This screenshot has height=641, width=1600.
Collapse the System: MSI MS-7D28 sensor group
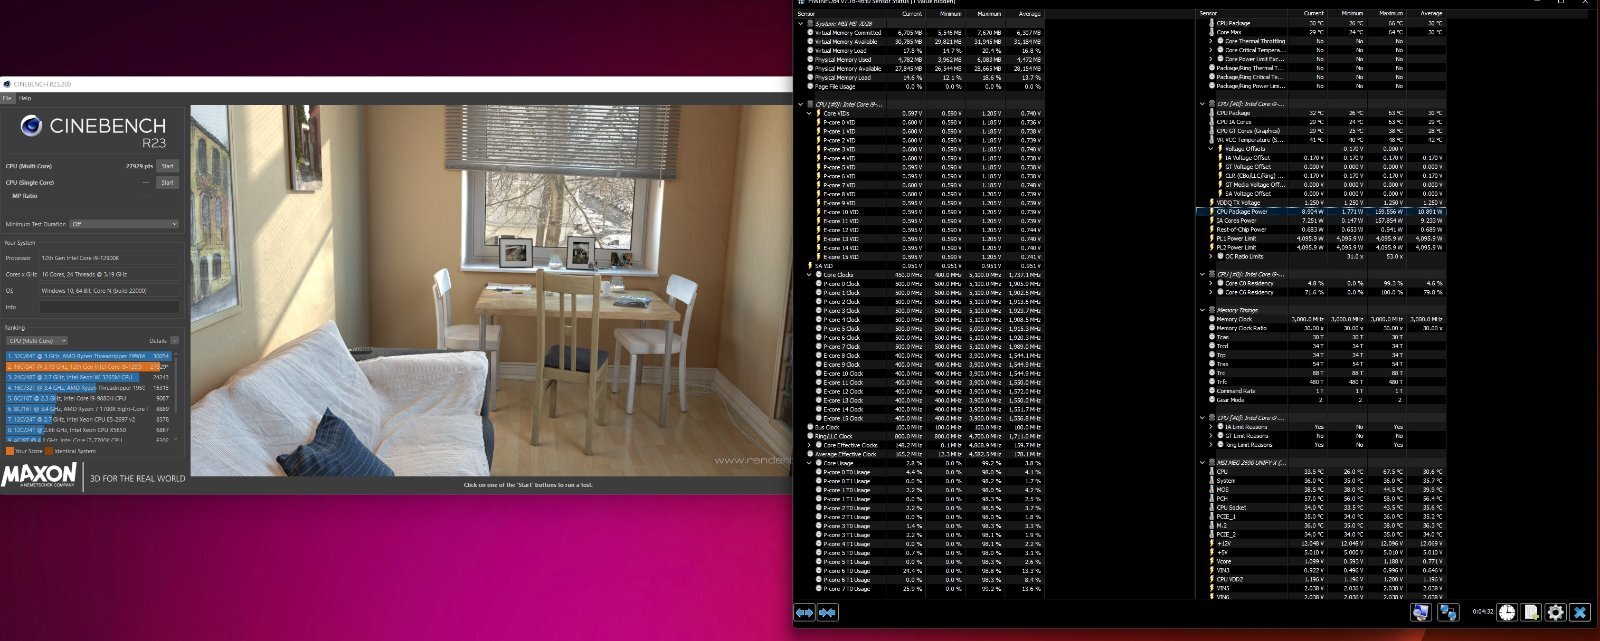[x=801, y=24]
